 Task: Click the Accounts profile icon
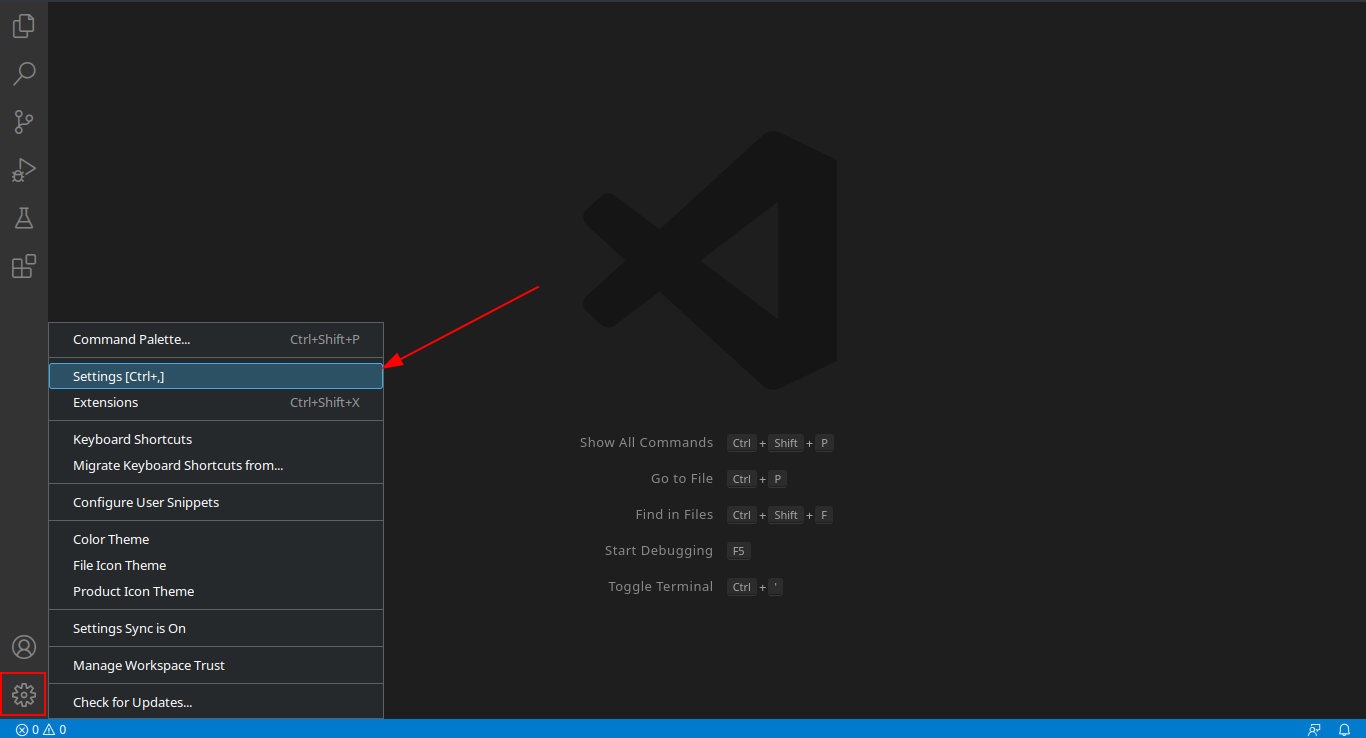coord(24,647)
